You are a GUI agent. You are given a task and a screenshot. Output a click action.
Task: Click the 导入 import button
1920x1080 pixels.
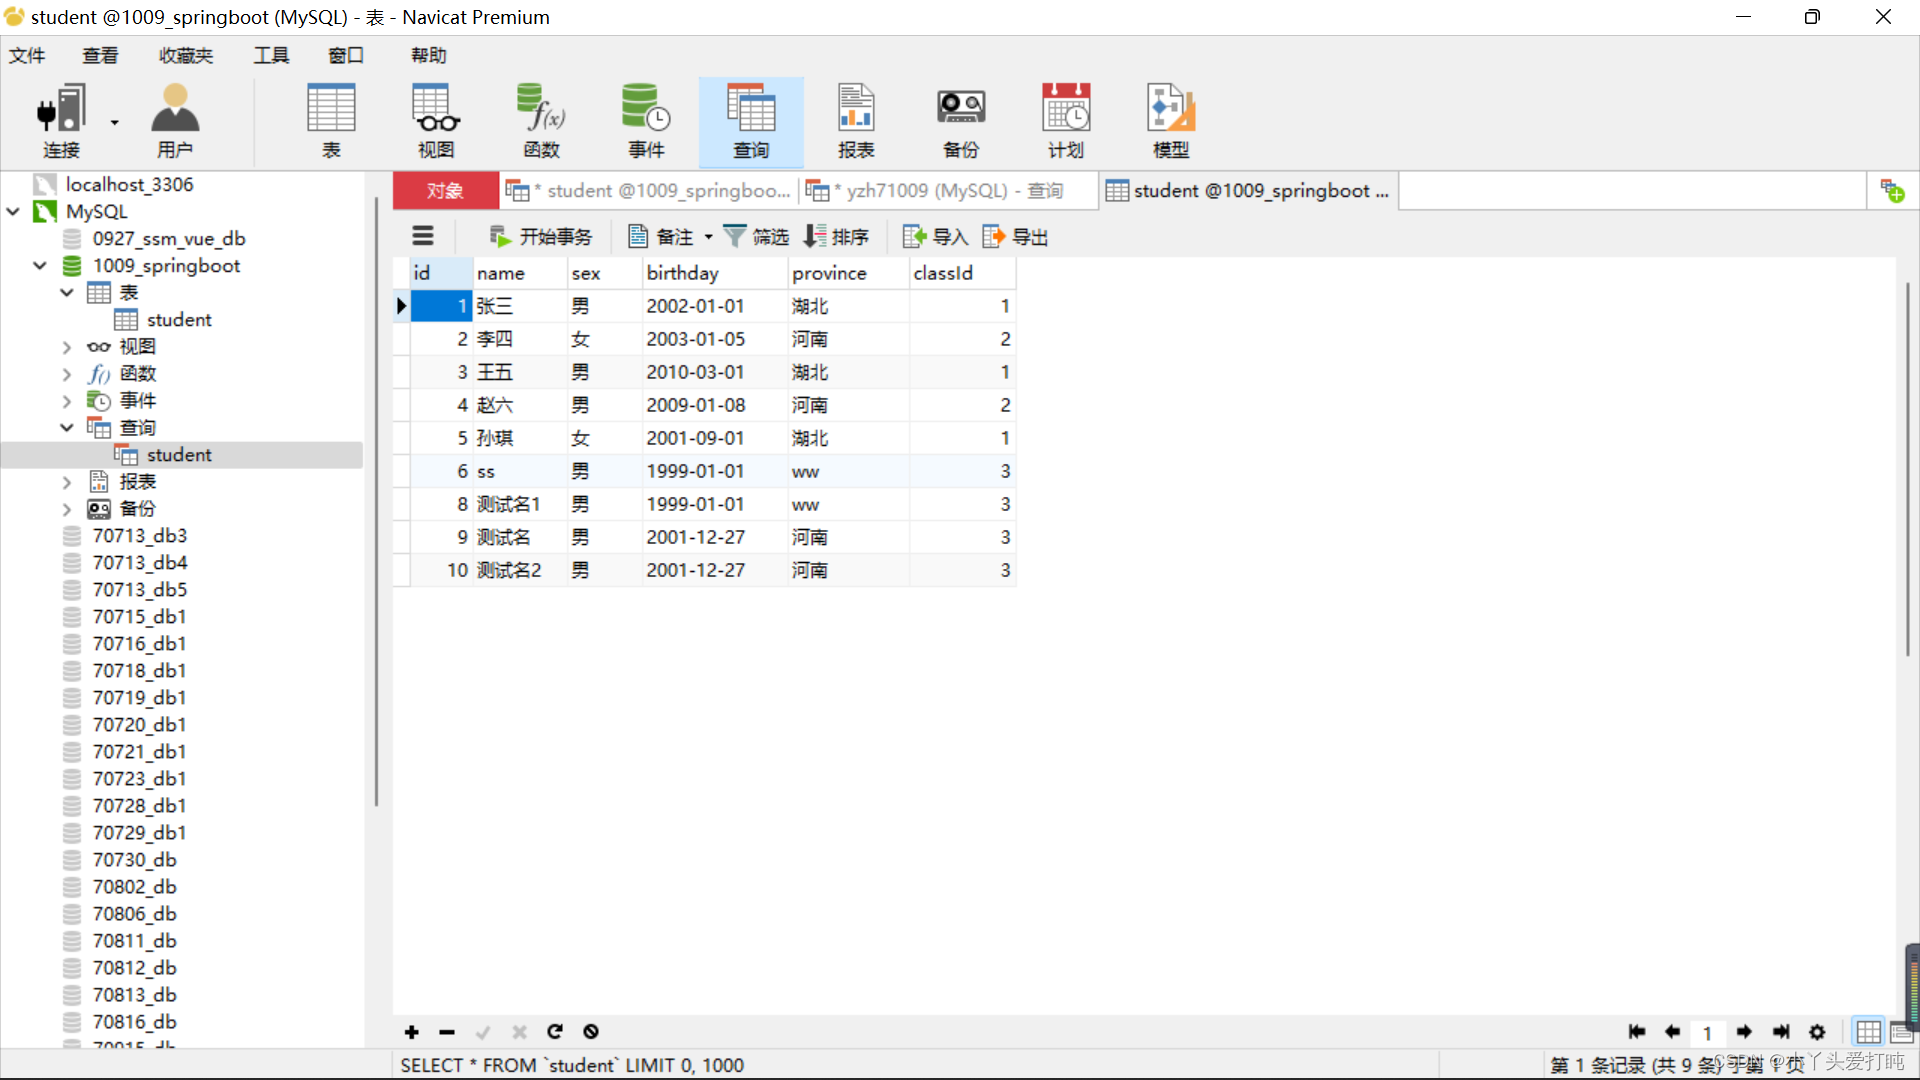click(x=935, y=236)
